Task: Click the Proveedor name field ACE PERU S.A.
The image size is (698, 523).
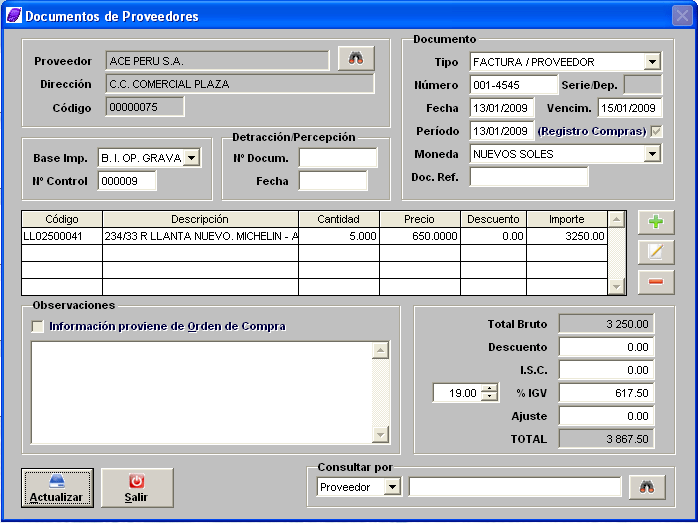Action: coord(217,61)
